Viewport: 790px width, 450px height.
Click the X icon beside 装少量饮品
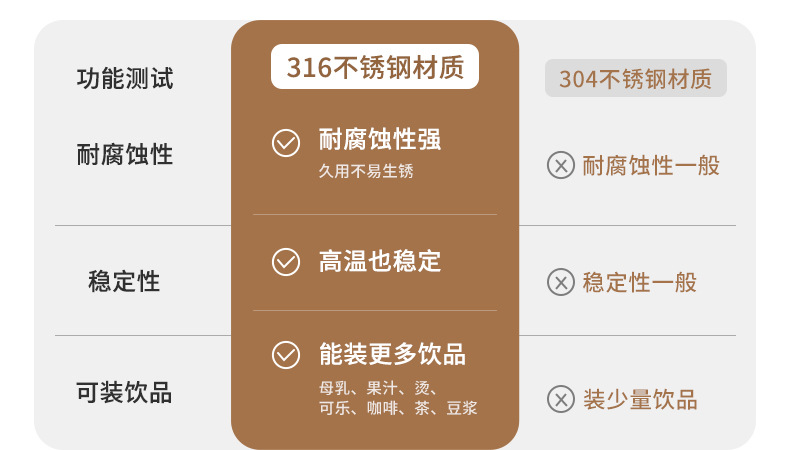(x=561, y=399)
